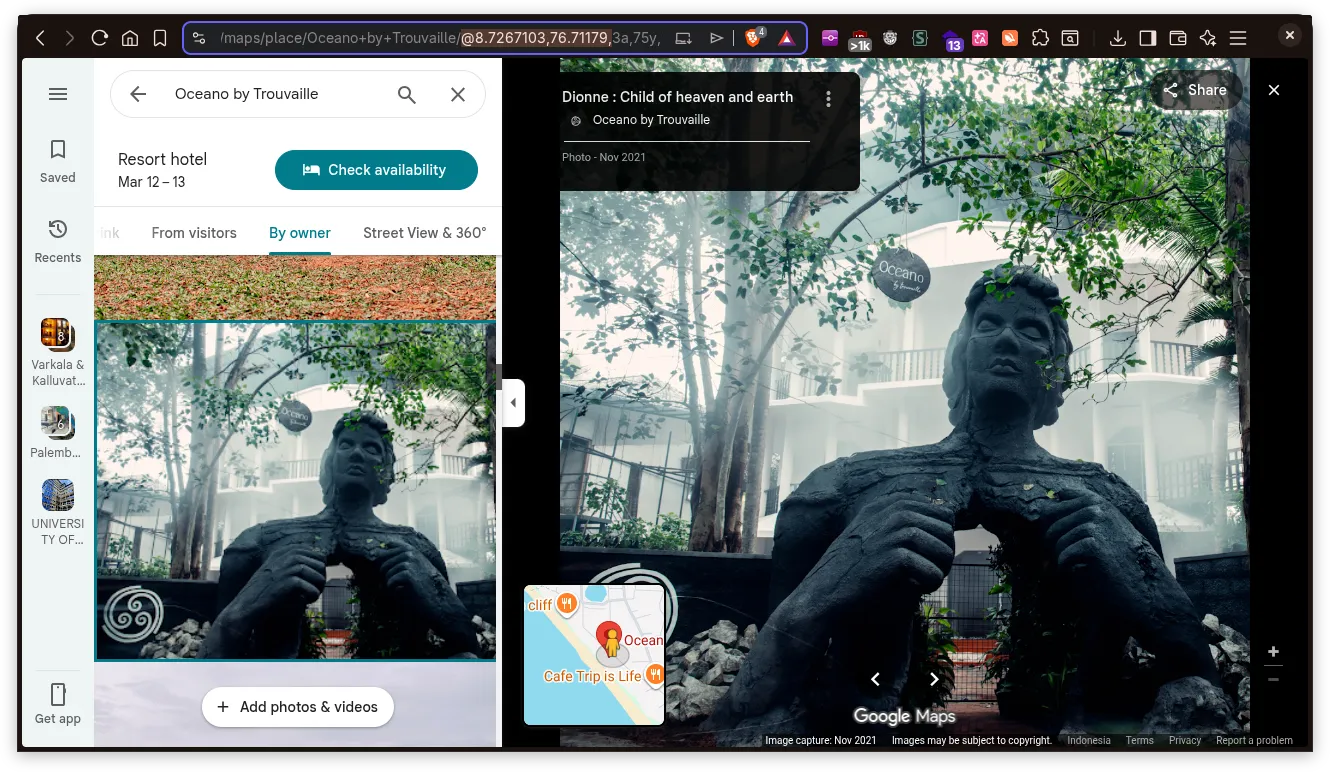
Task: Share this photo
Action: tap(1195, 90)
